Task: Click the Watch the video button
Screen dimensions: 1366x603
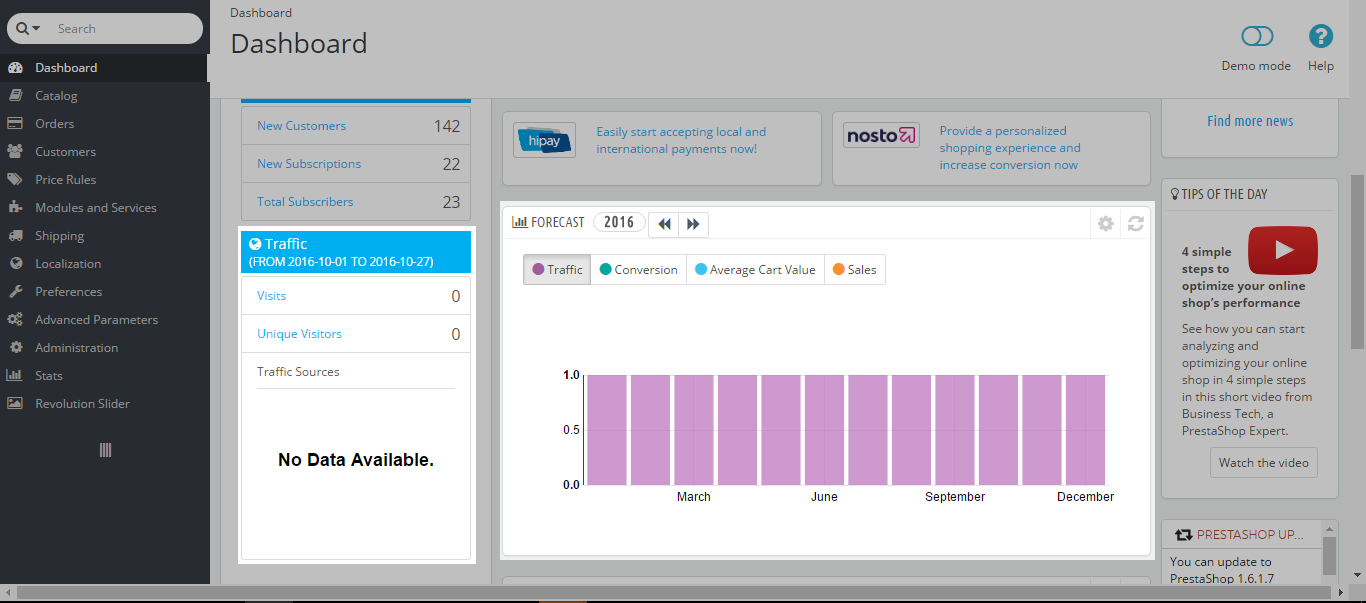Action: click(x=1264, y=463)
